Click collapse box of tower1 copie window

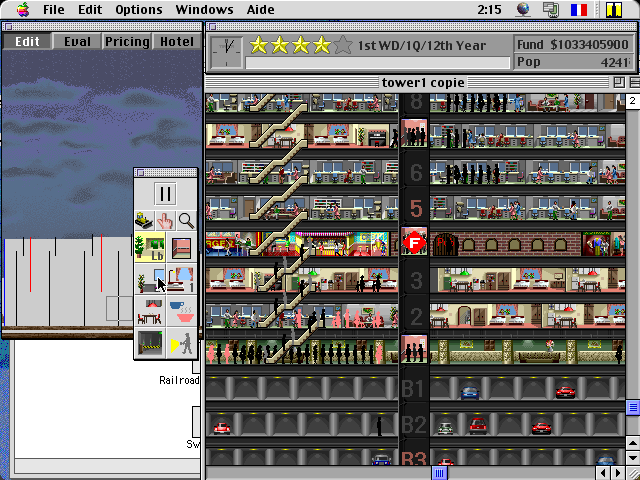point(635,82)
